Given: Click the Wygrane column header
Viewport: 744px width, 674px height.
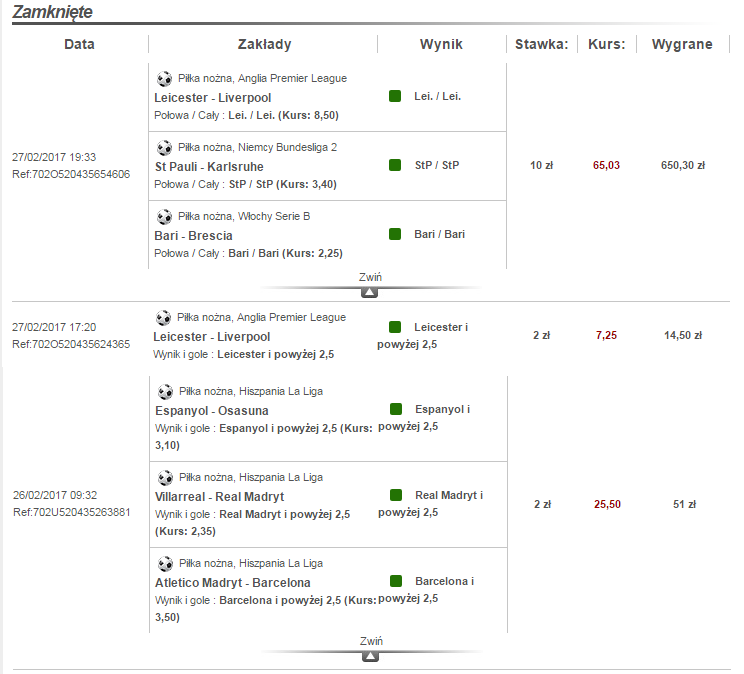Looking at the screenshot, I should (x=682, y=44).
